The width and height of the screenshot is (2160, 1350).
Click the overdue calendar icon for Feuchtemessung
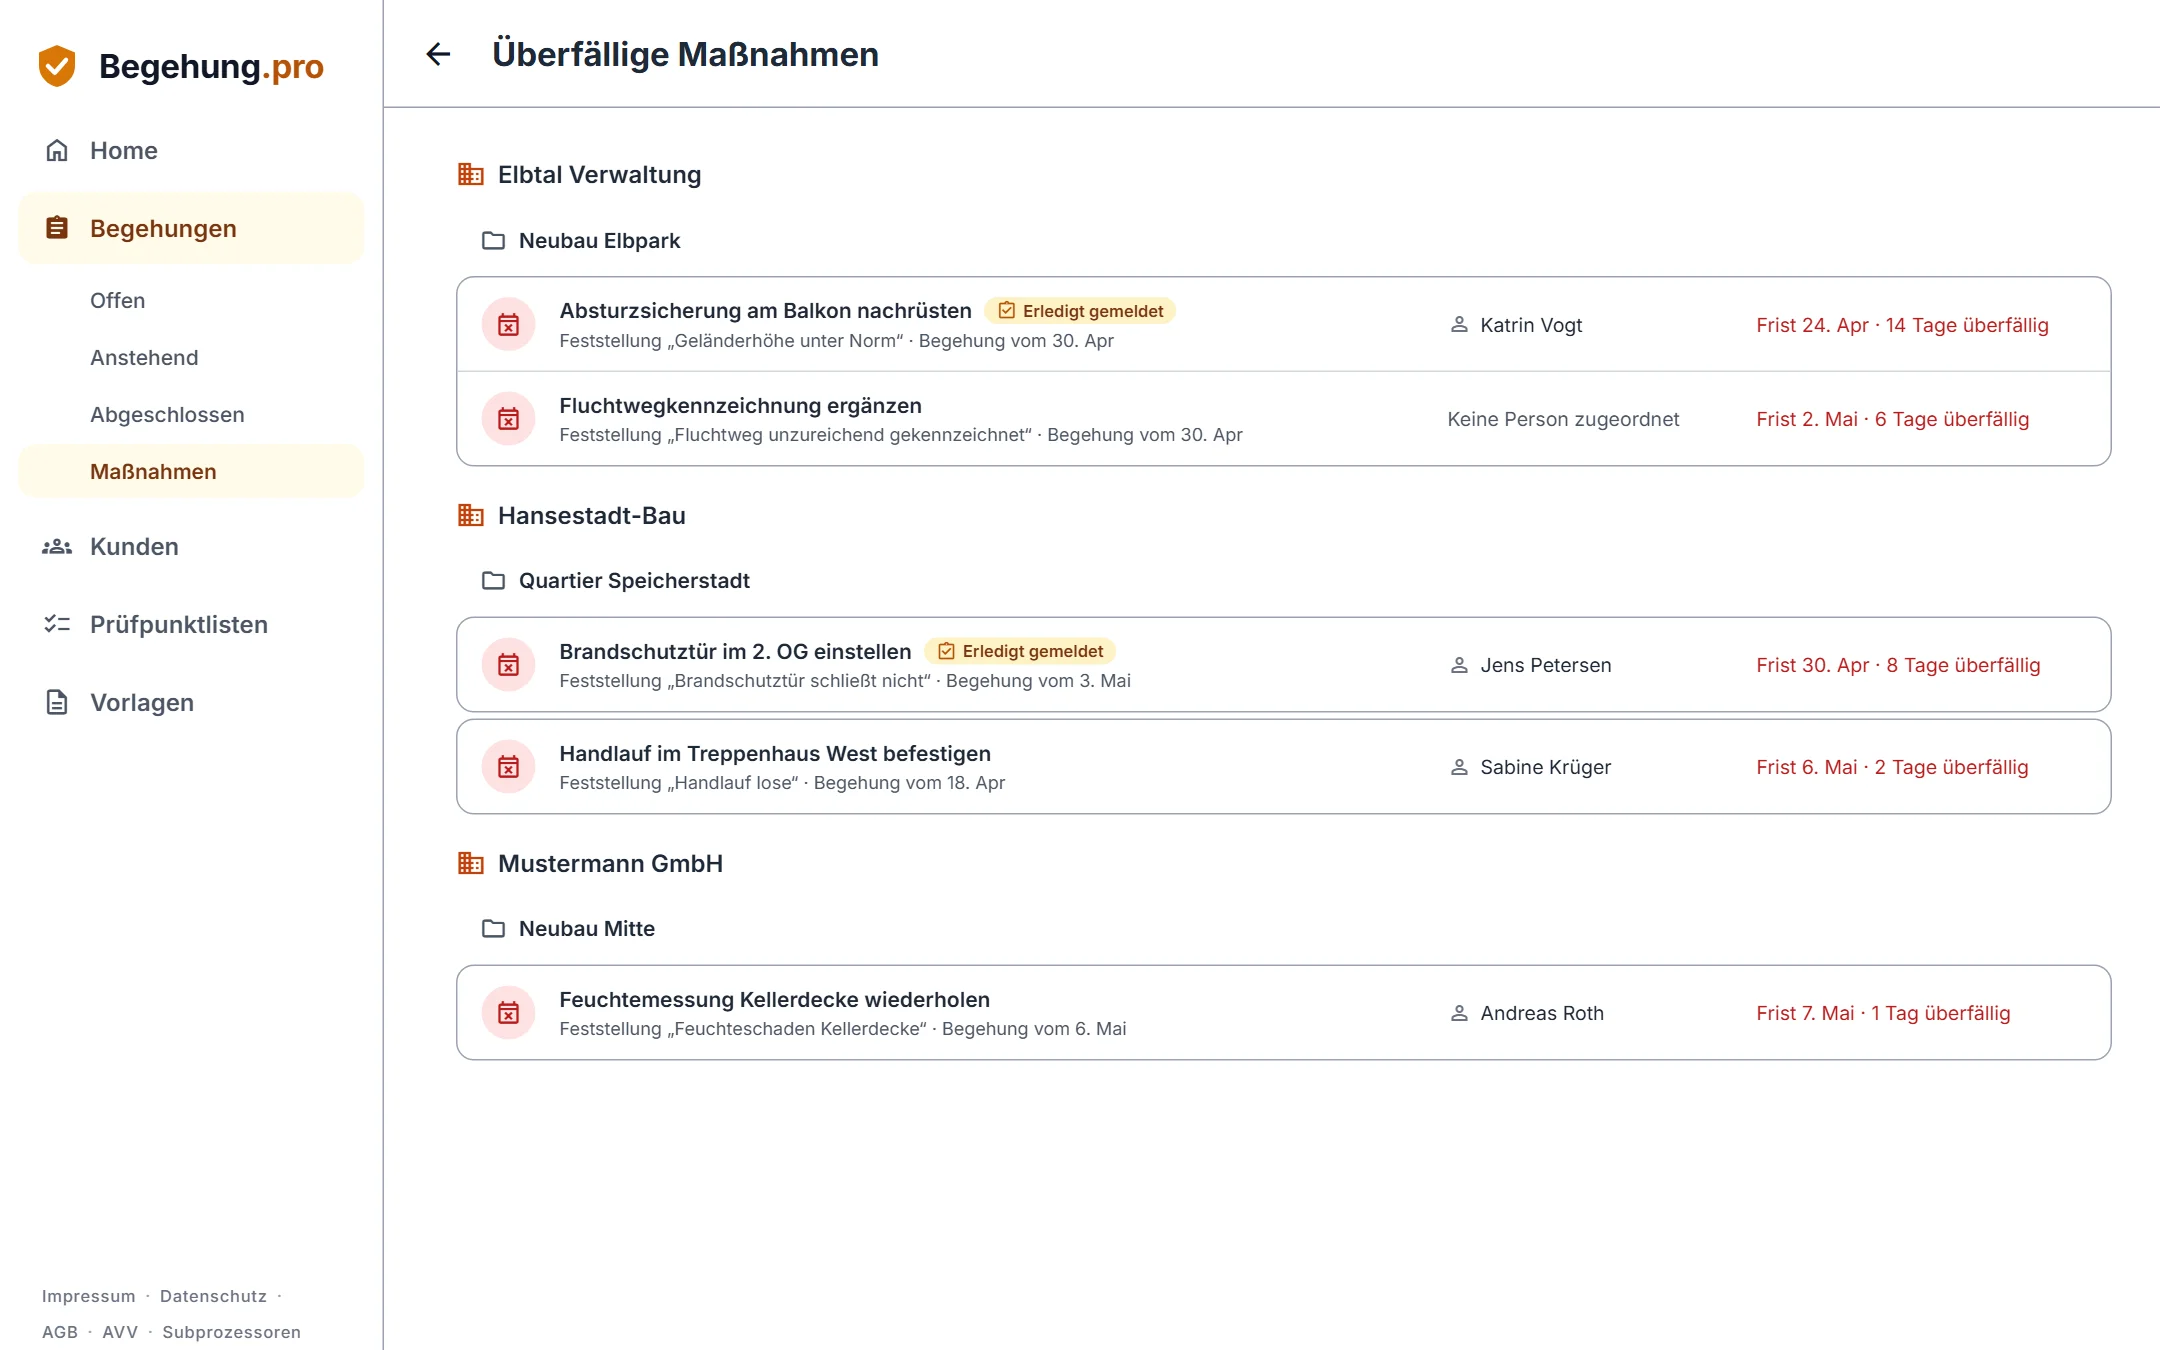point(509,1012)
